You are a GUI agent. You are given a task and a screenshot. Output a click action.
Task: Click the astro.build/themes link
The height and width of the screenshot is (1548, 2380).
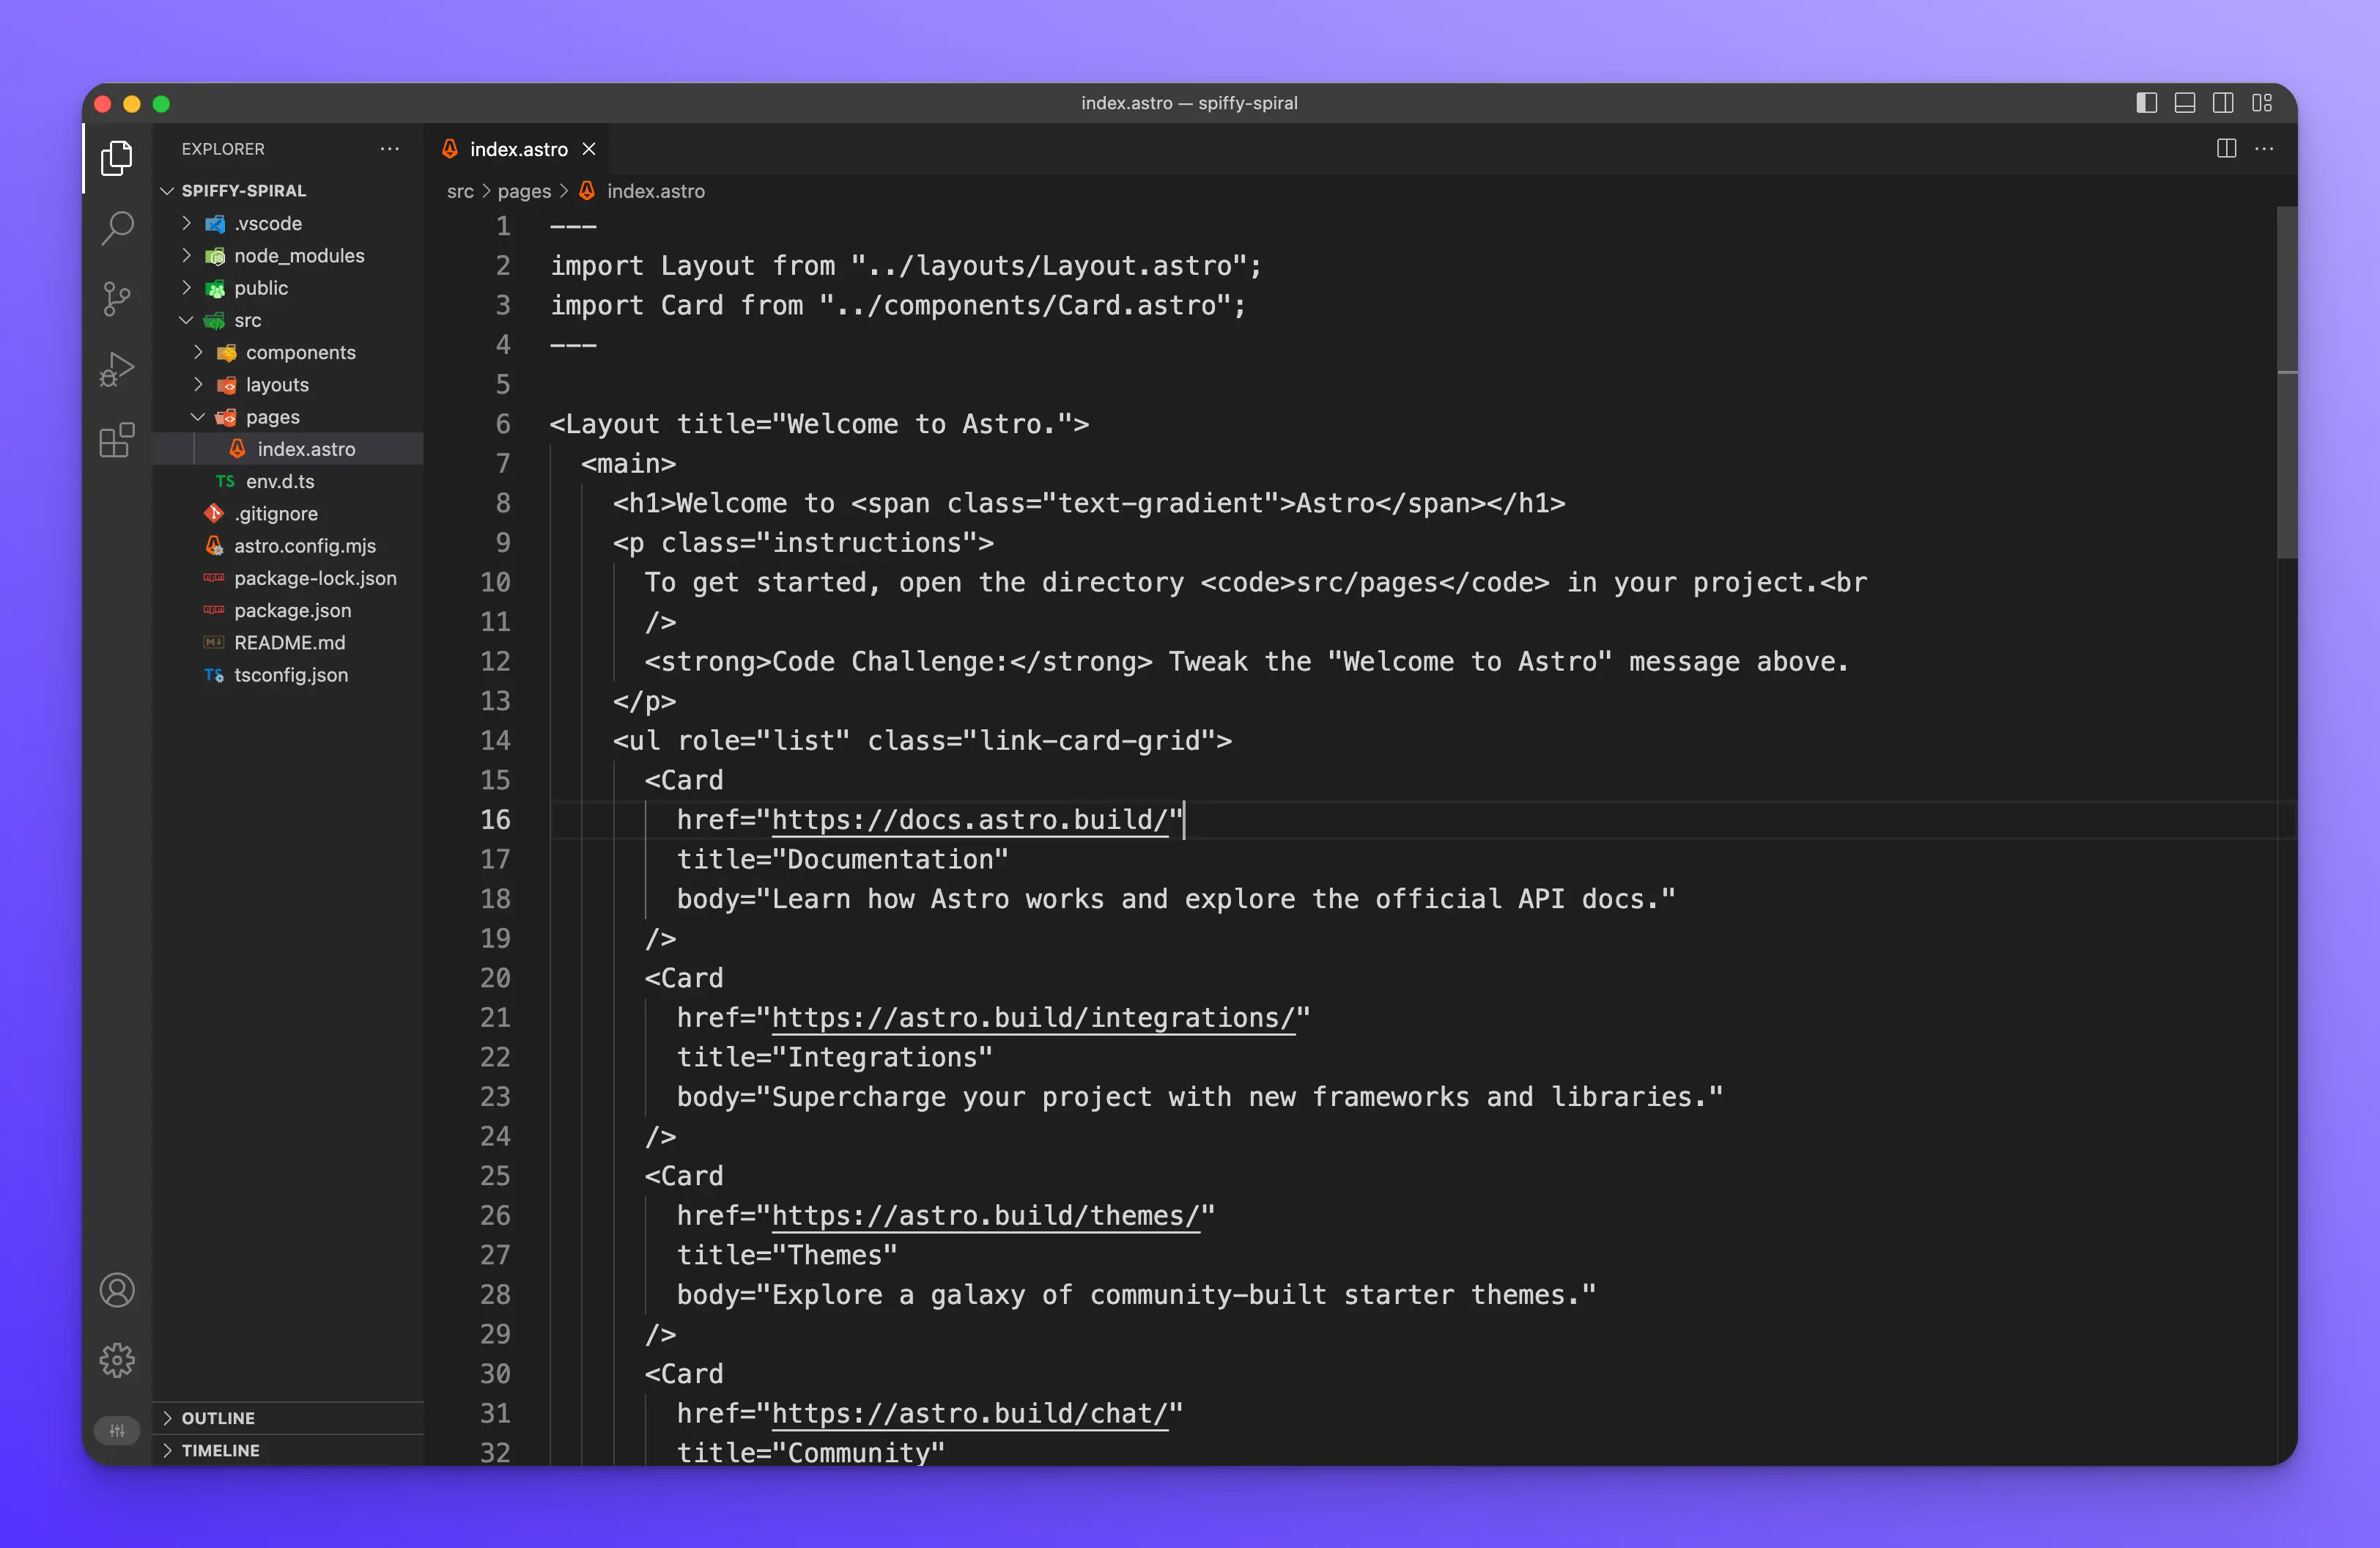coord(985,1216)
